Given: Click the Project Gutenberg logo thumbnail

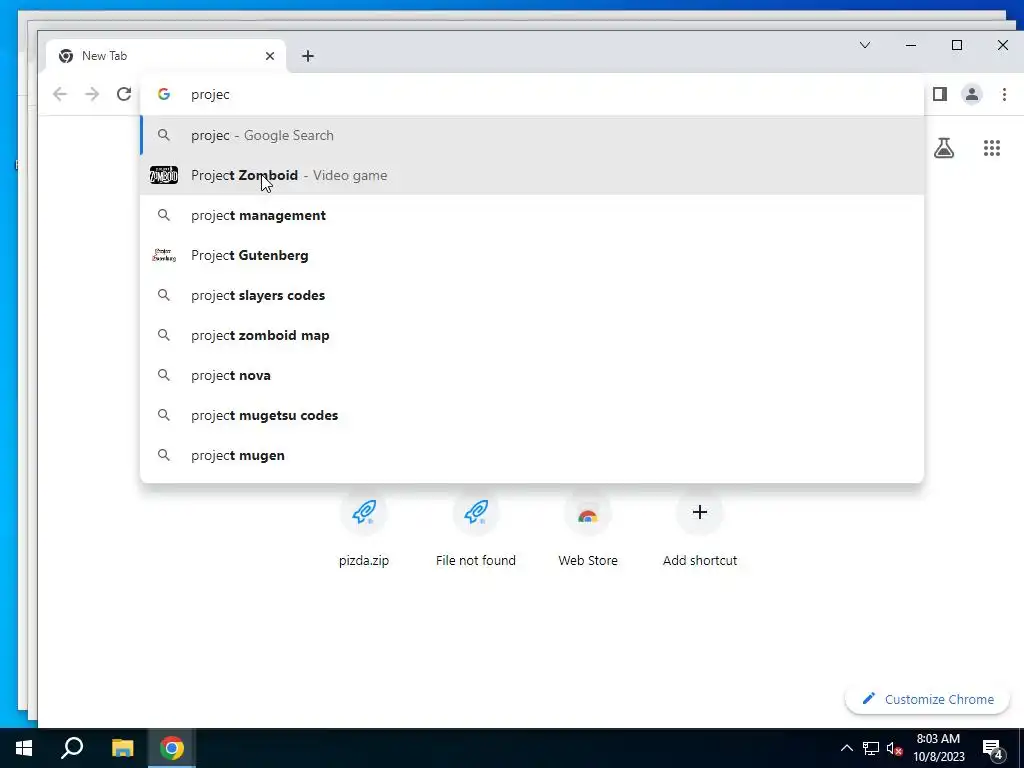Looking at the screenshot, I should pos(164,255).
